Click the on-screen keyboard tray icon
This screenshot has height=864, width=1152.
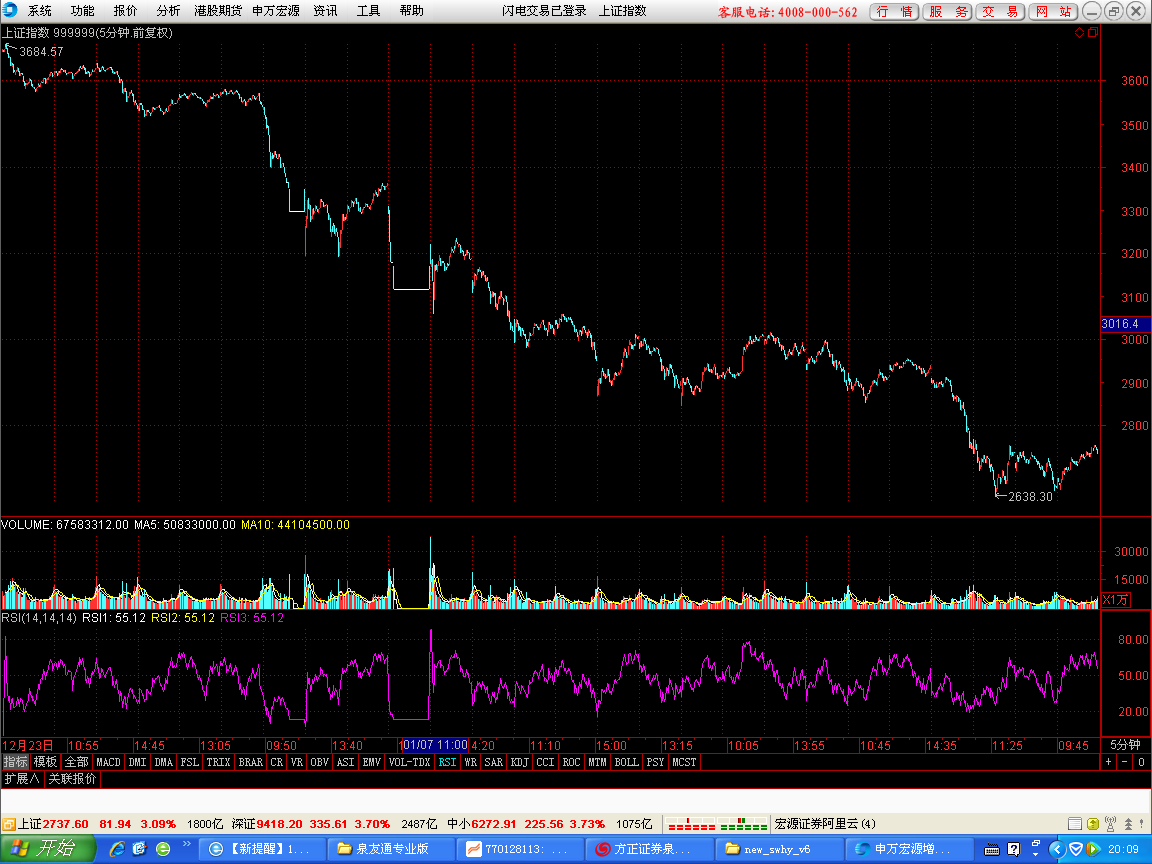click(x=992, y=850)
